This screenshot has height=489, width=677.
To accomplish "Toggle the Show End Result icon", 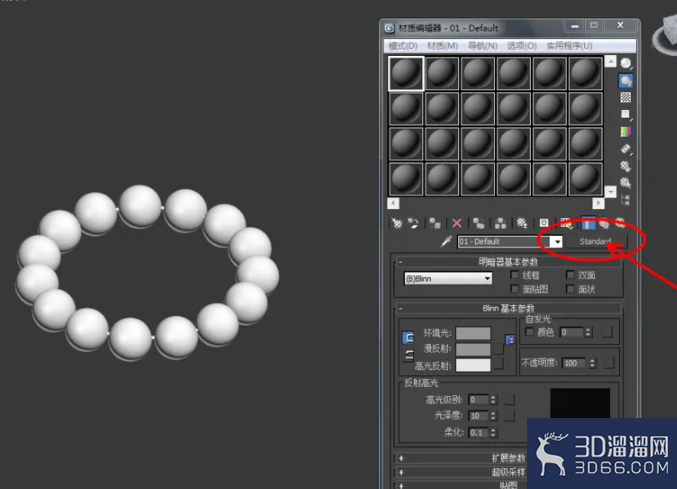I will pos(588,223).
